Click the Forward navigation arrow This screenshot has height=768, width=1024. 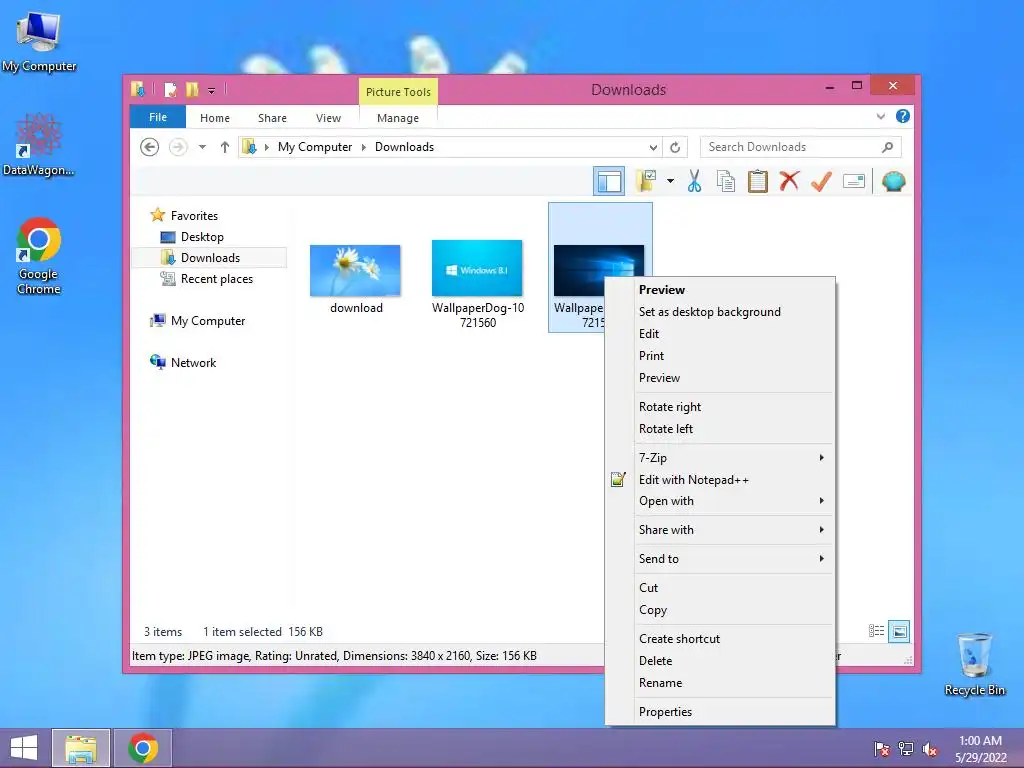pyautogui.click(x=178, y=147)
